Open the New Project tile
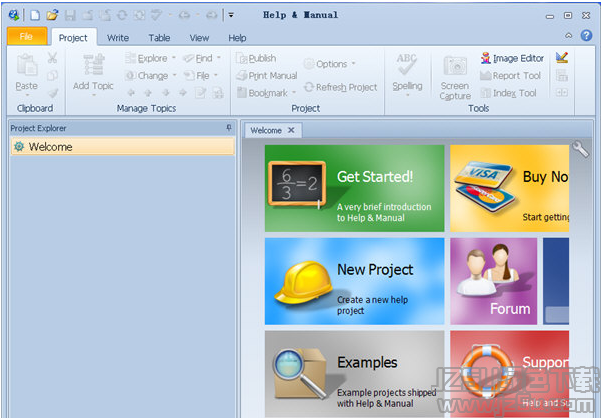Viewport: 601px width, 418px height. tap(355, 281)
